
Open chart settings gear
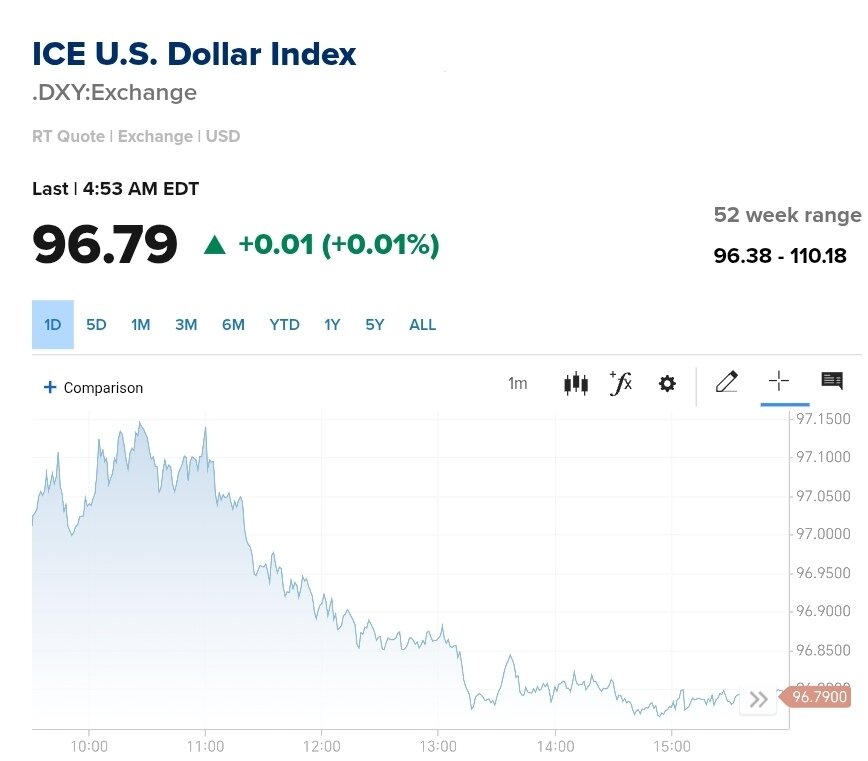pyautogui.click(x=667, y=383)
